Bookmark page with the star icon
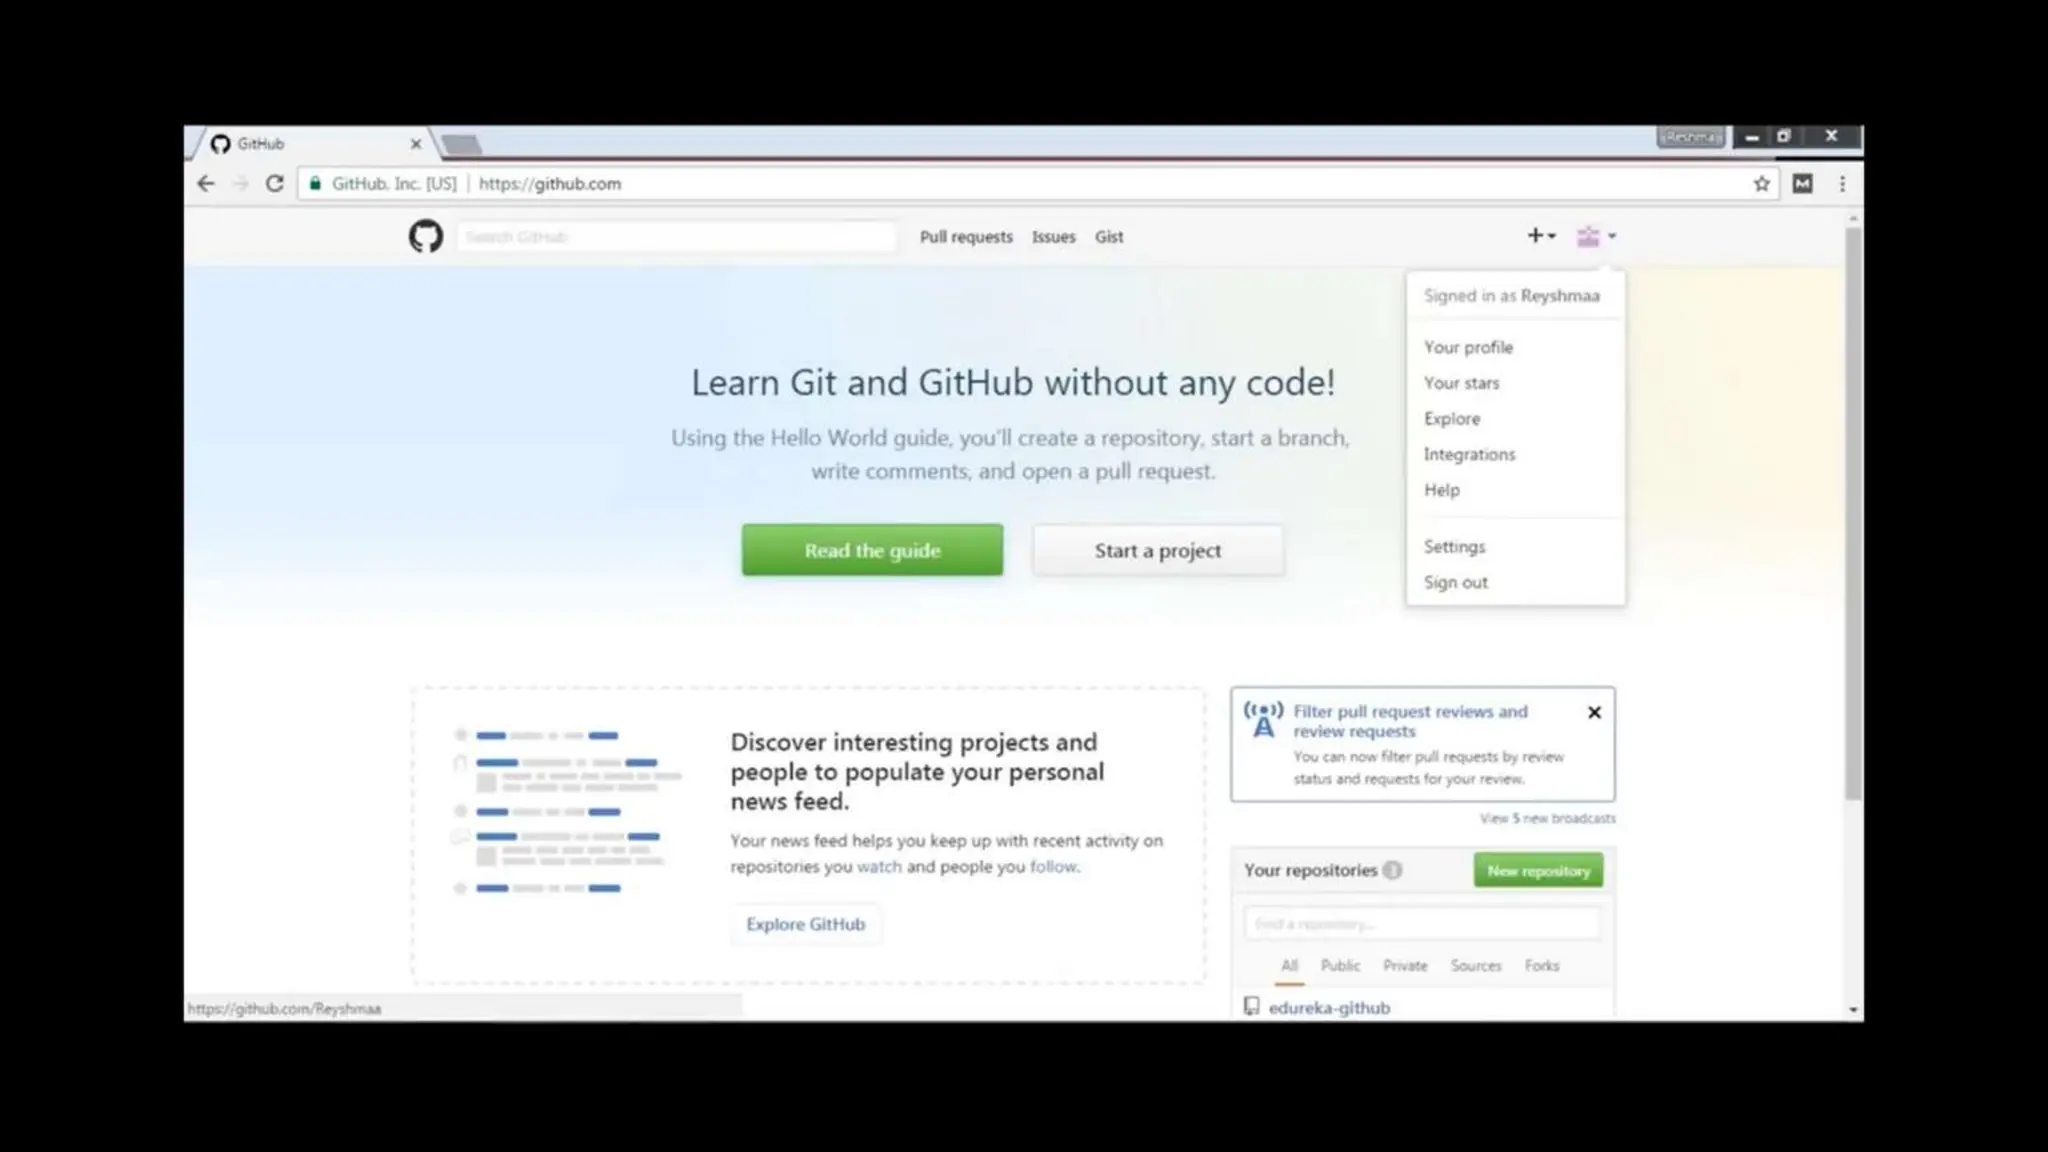The width and height of the screenshot is (2048, 1152). (x=1761, y=183)
